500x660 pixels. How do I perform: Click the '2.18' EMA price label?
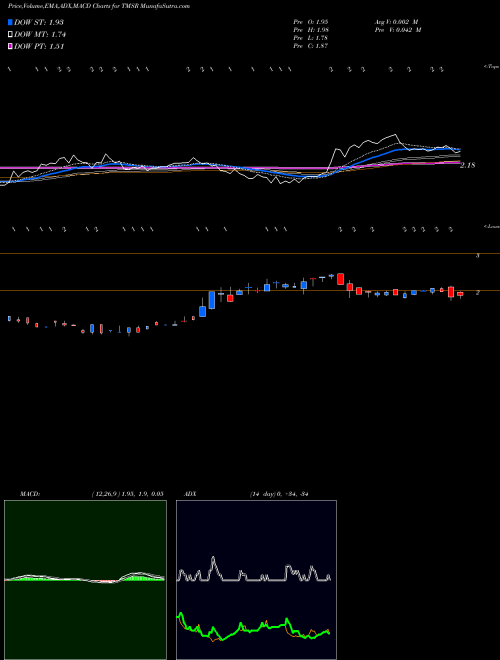click(468, 165)
